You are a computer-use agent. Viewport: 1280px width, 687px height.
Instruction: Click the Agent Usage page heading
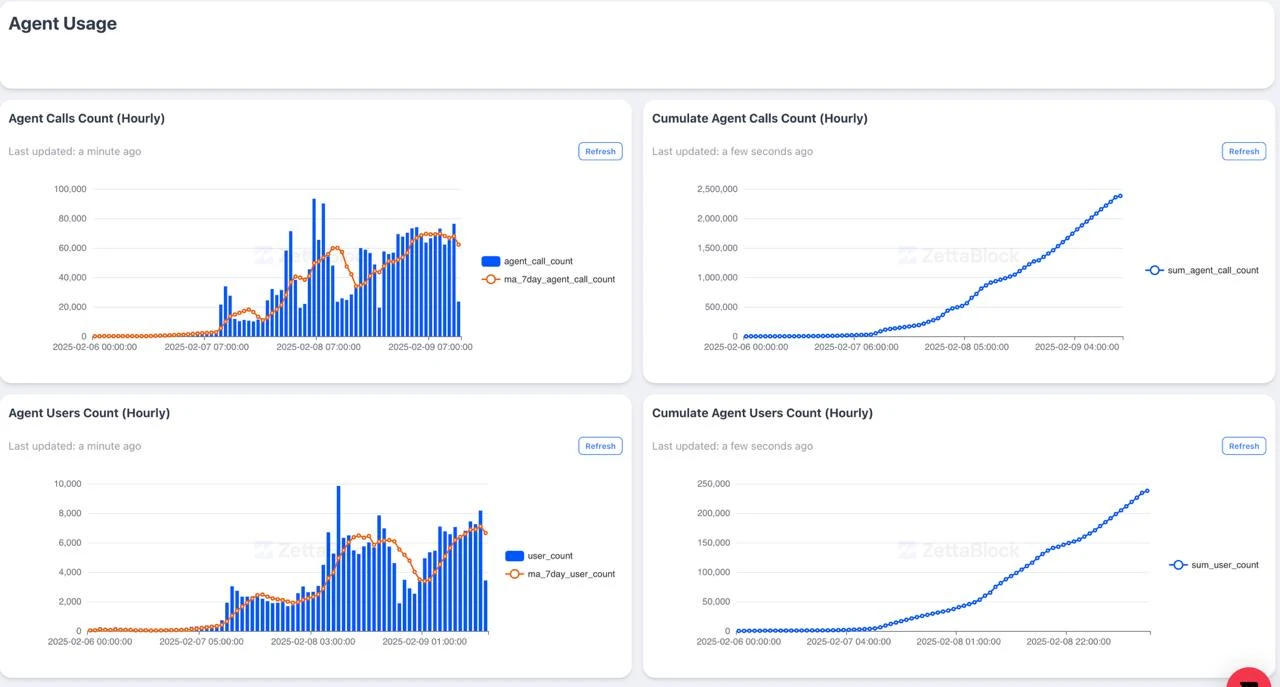point(63,24)
